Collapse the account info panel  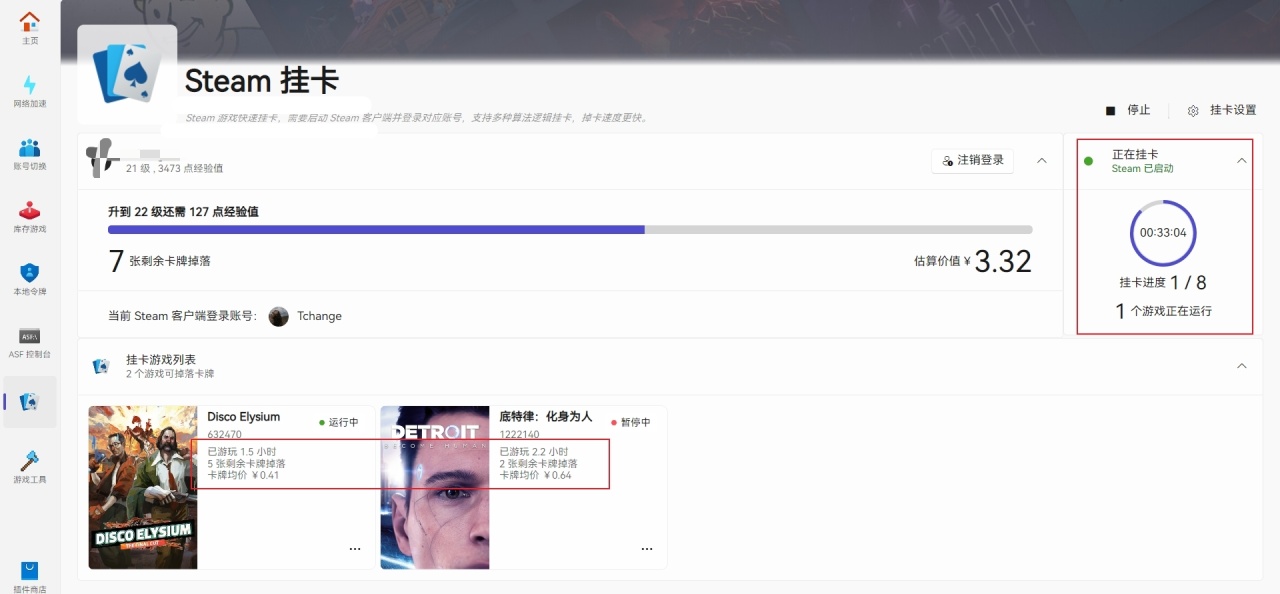1042,160
